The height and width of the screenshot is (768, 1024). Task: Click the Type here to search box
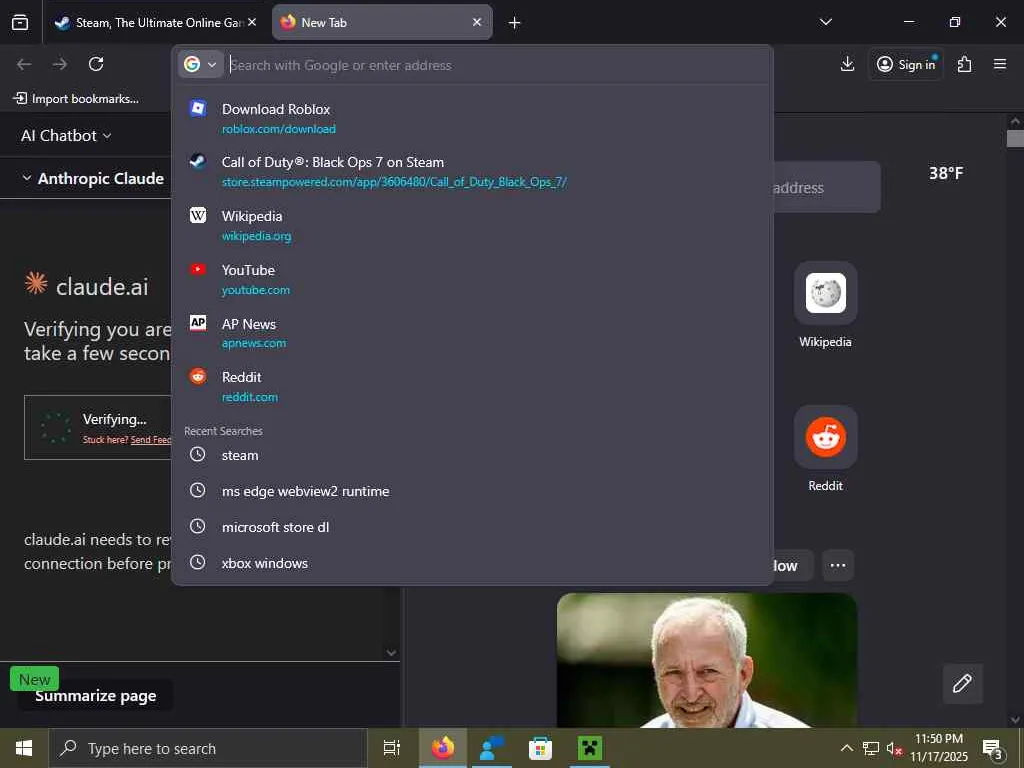coord(208,748)
